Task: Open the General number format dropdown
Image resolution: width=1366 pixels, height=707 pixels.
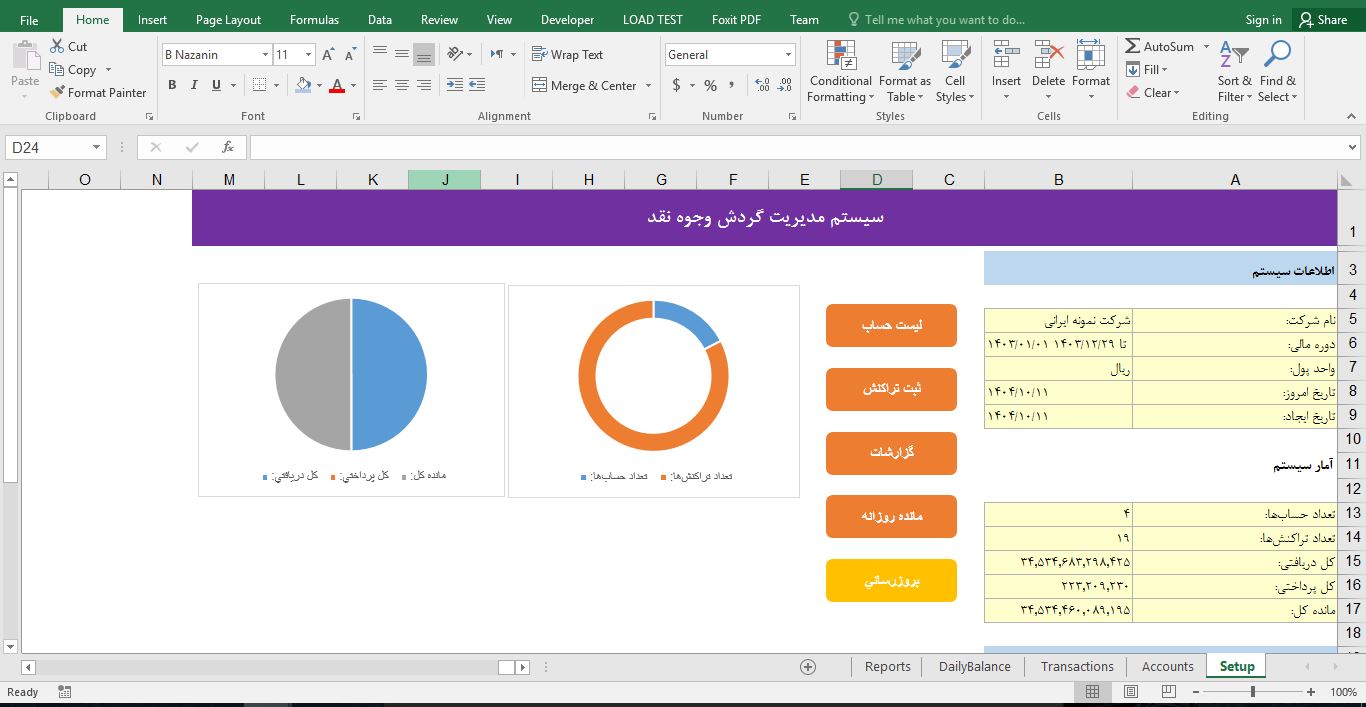Action: pos(788,55)
